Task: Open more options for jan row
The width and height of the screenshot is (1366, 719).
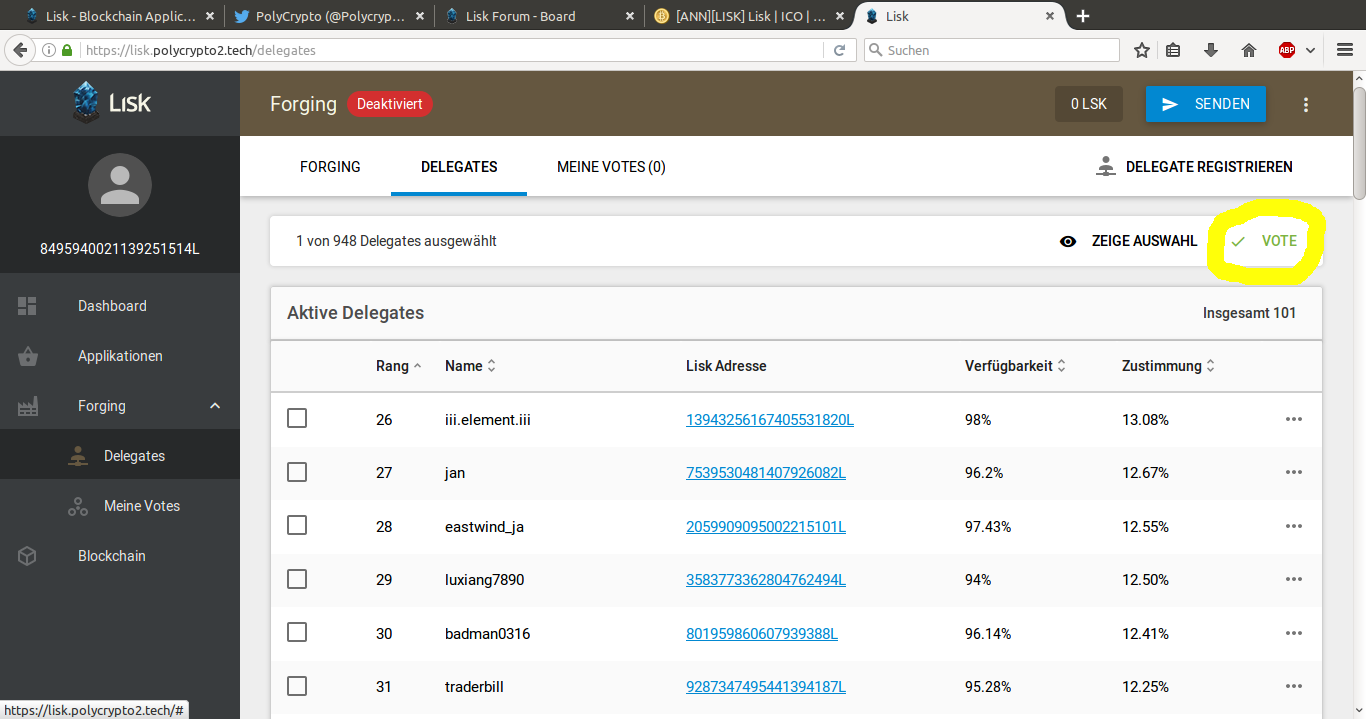Action: coord(1294,472)
